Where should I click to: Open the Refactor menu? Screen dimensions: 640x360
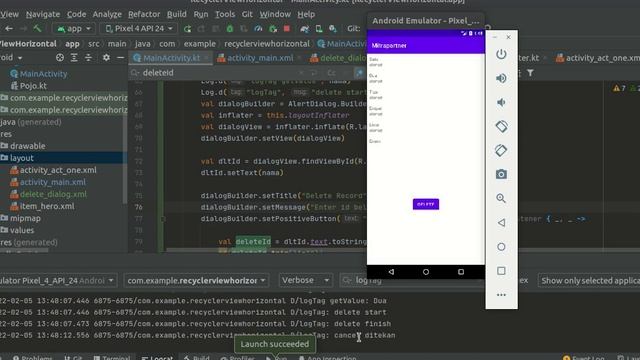point(144,14)
